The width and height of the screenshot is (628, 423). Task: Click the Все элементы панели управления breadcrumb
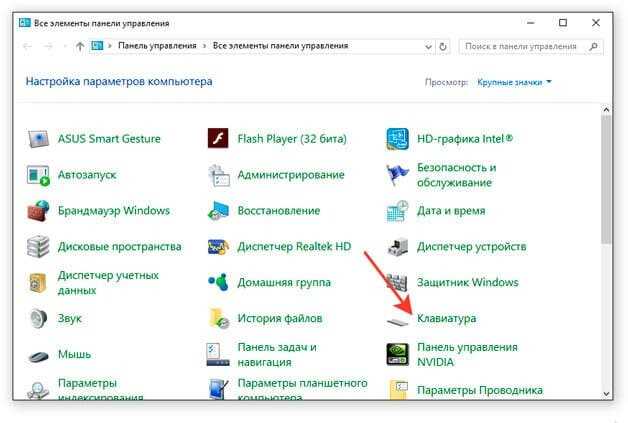pos(280,46)
